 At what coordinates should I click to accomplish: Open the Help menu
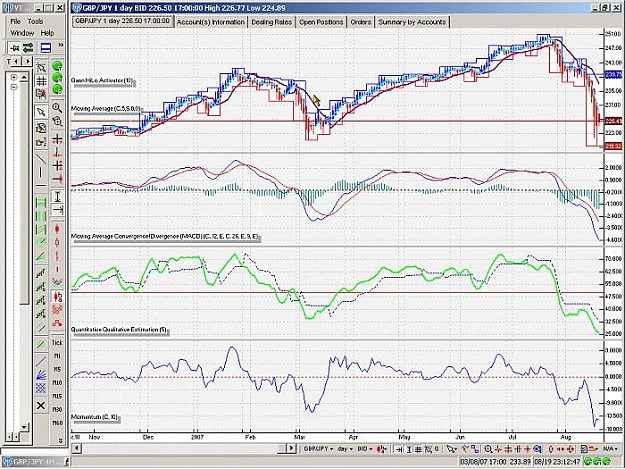(x=47, y=33)
